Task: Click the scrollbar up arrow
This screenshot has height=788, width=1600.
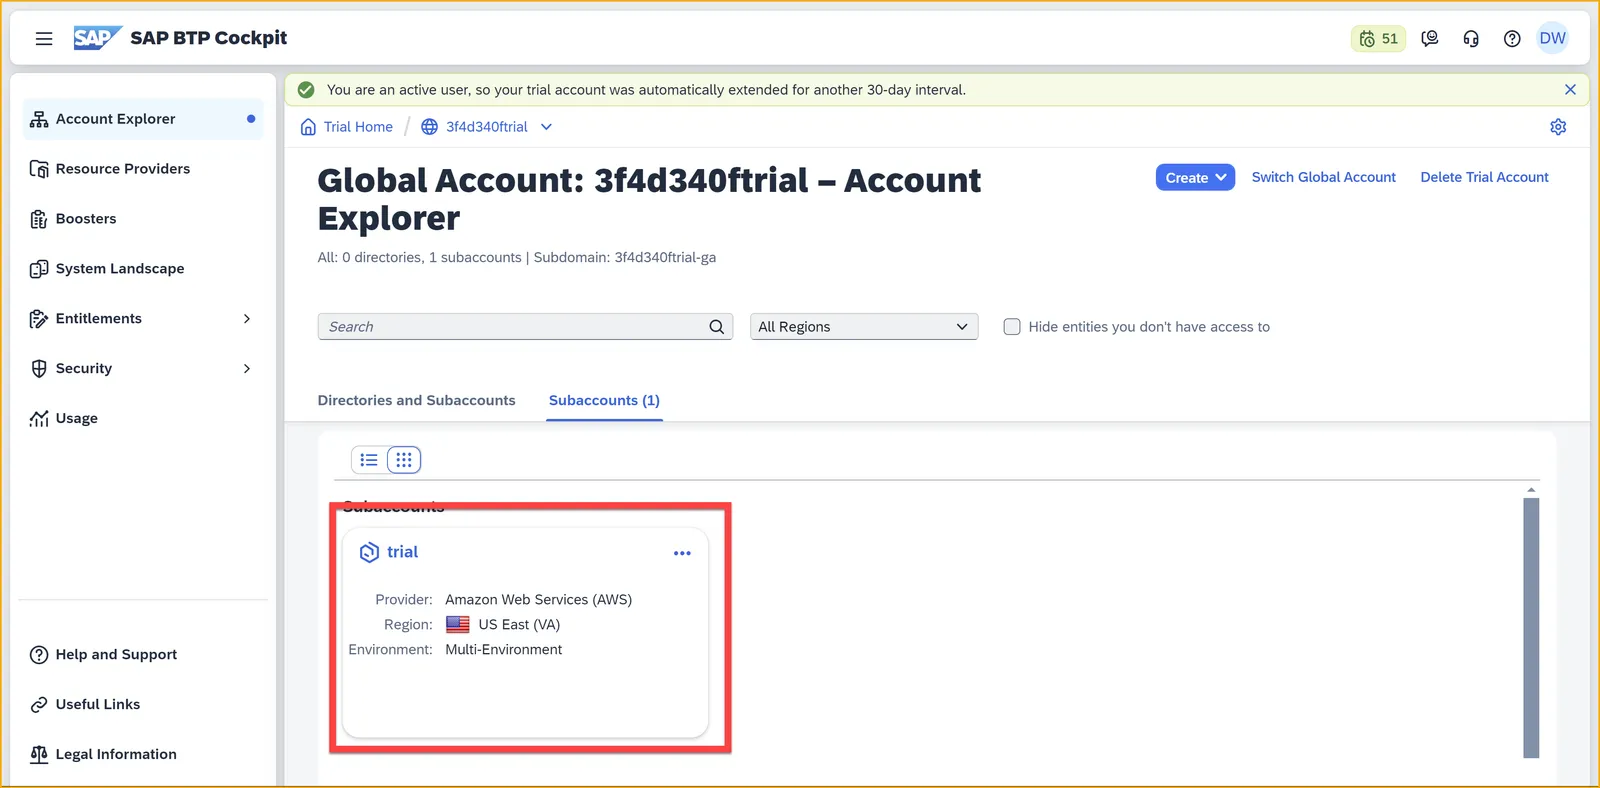Action: [1531, 490]
